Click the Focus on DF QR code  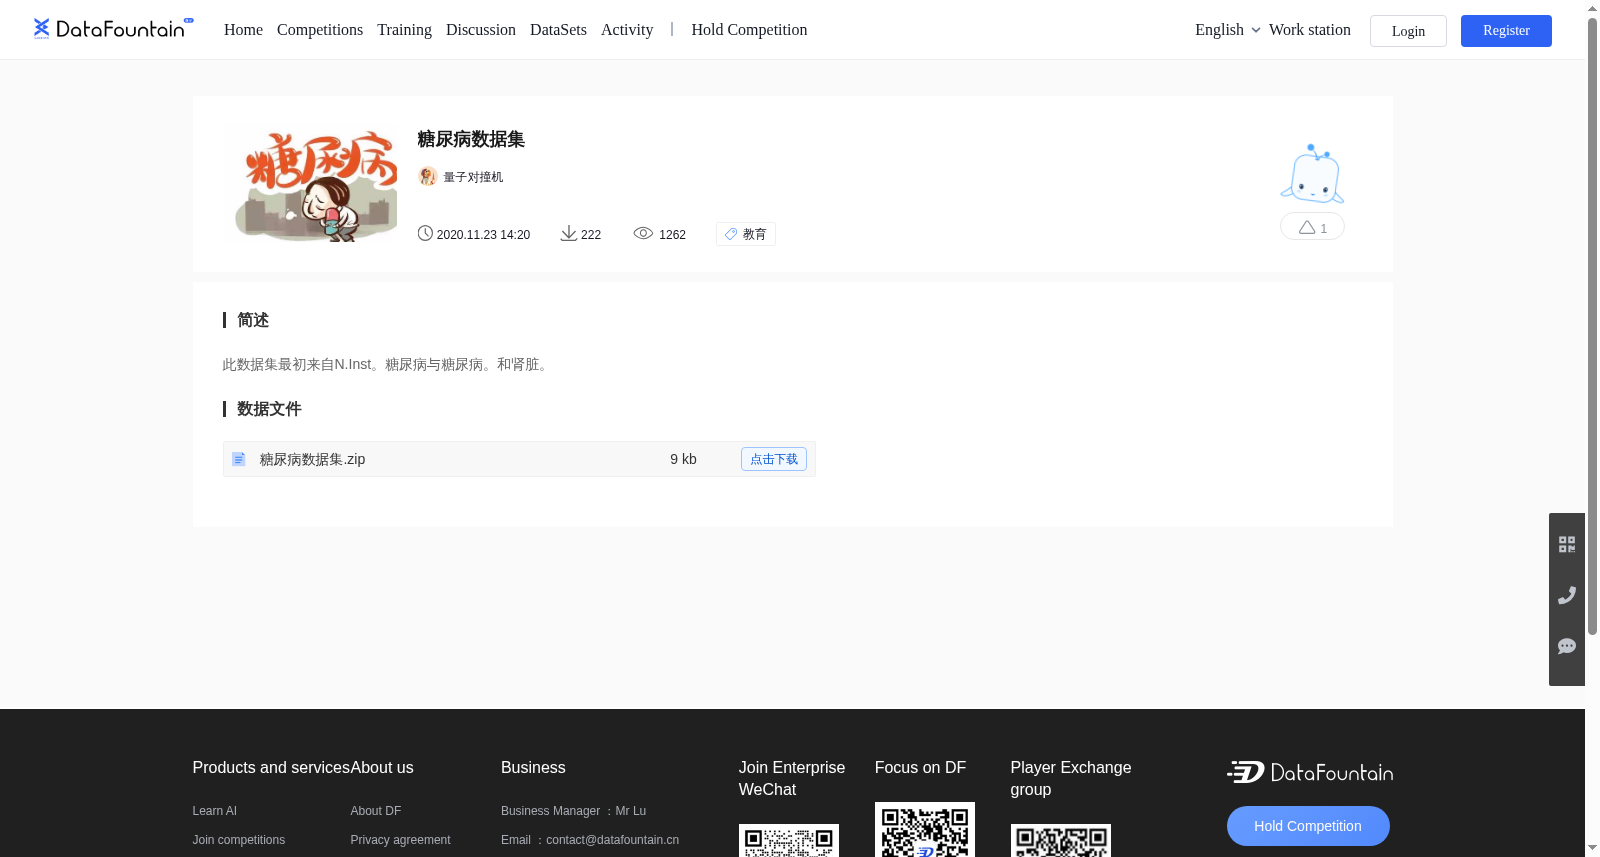(924, 830)
